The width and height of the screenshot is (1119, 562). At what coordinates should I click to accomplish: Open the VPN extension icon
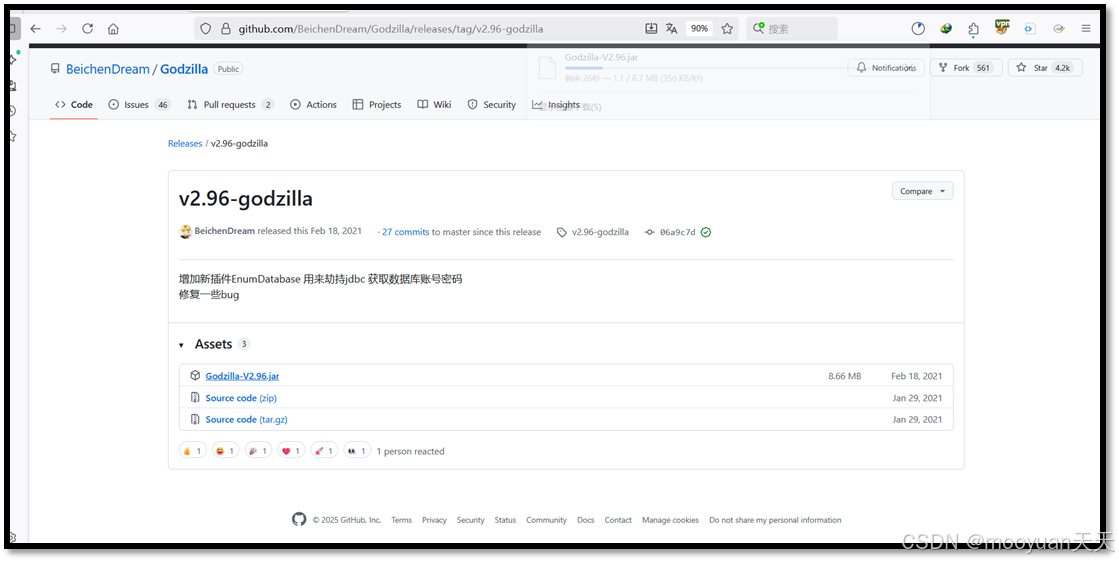pos(1002,28)
